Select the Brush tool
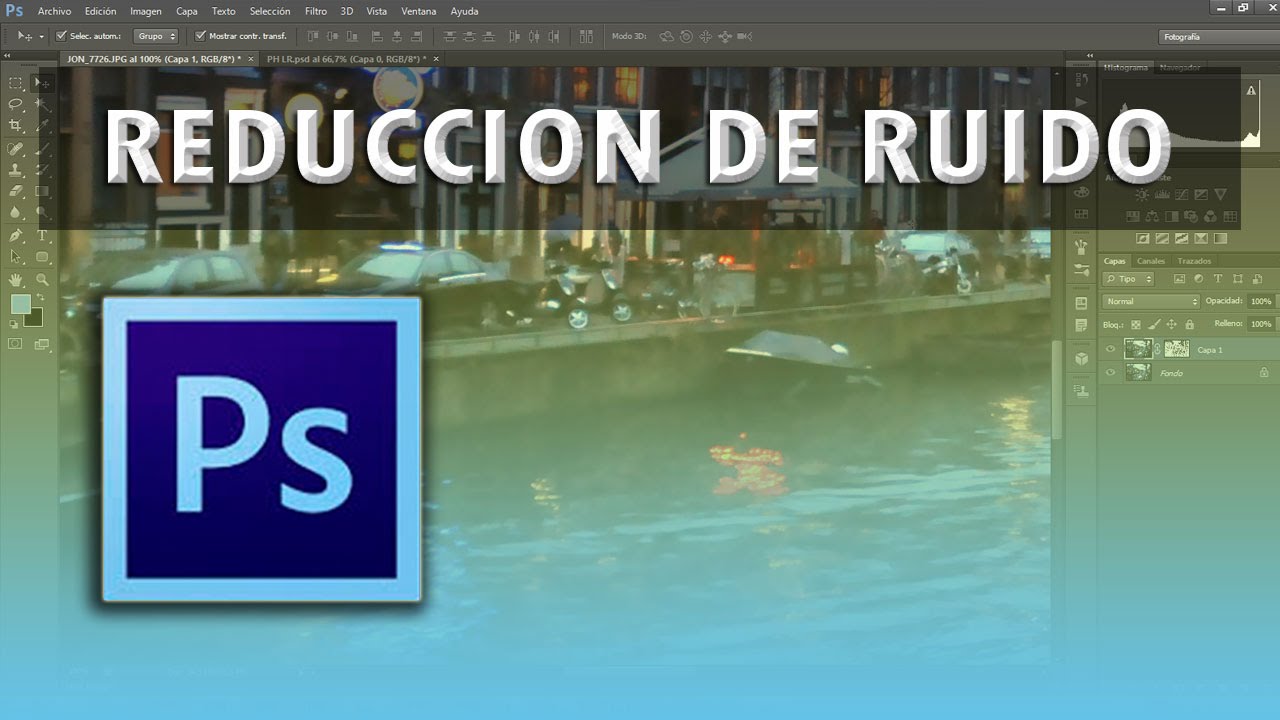 click(x=42, y=148)
